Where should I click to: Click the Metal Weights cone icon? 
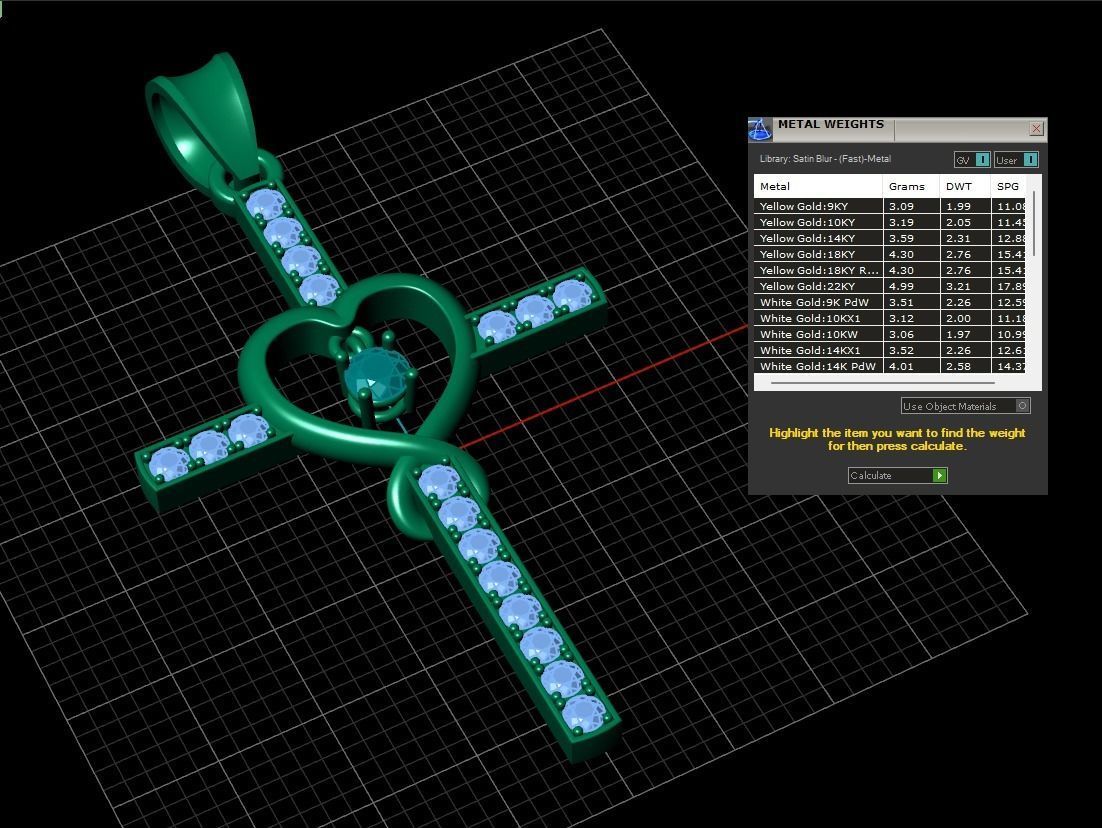(760, 129)
